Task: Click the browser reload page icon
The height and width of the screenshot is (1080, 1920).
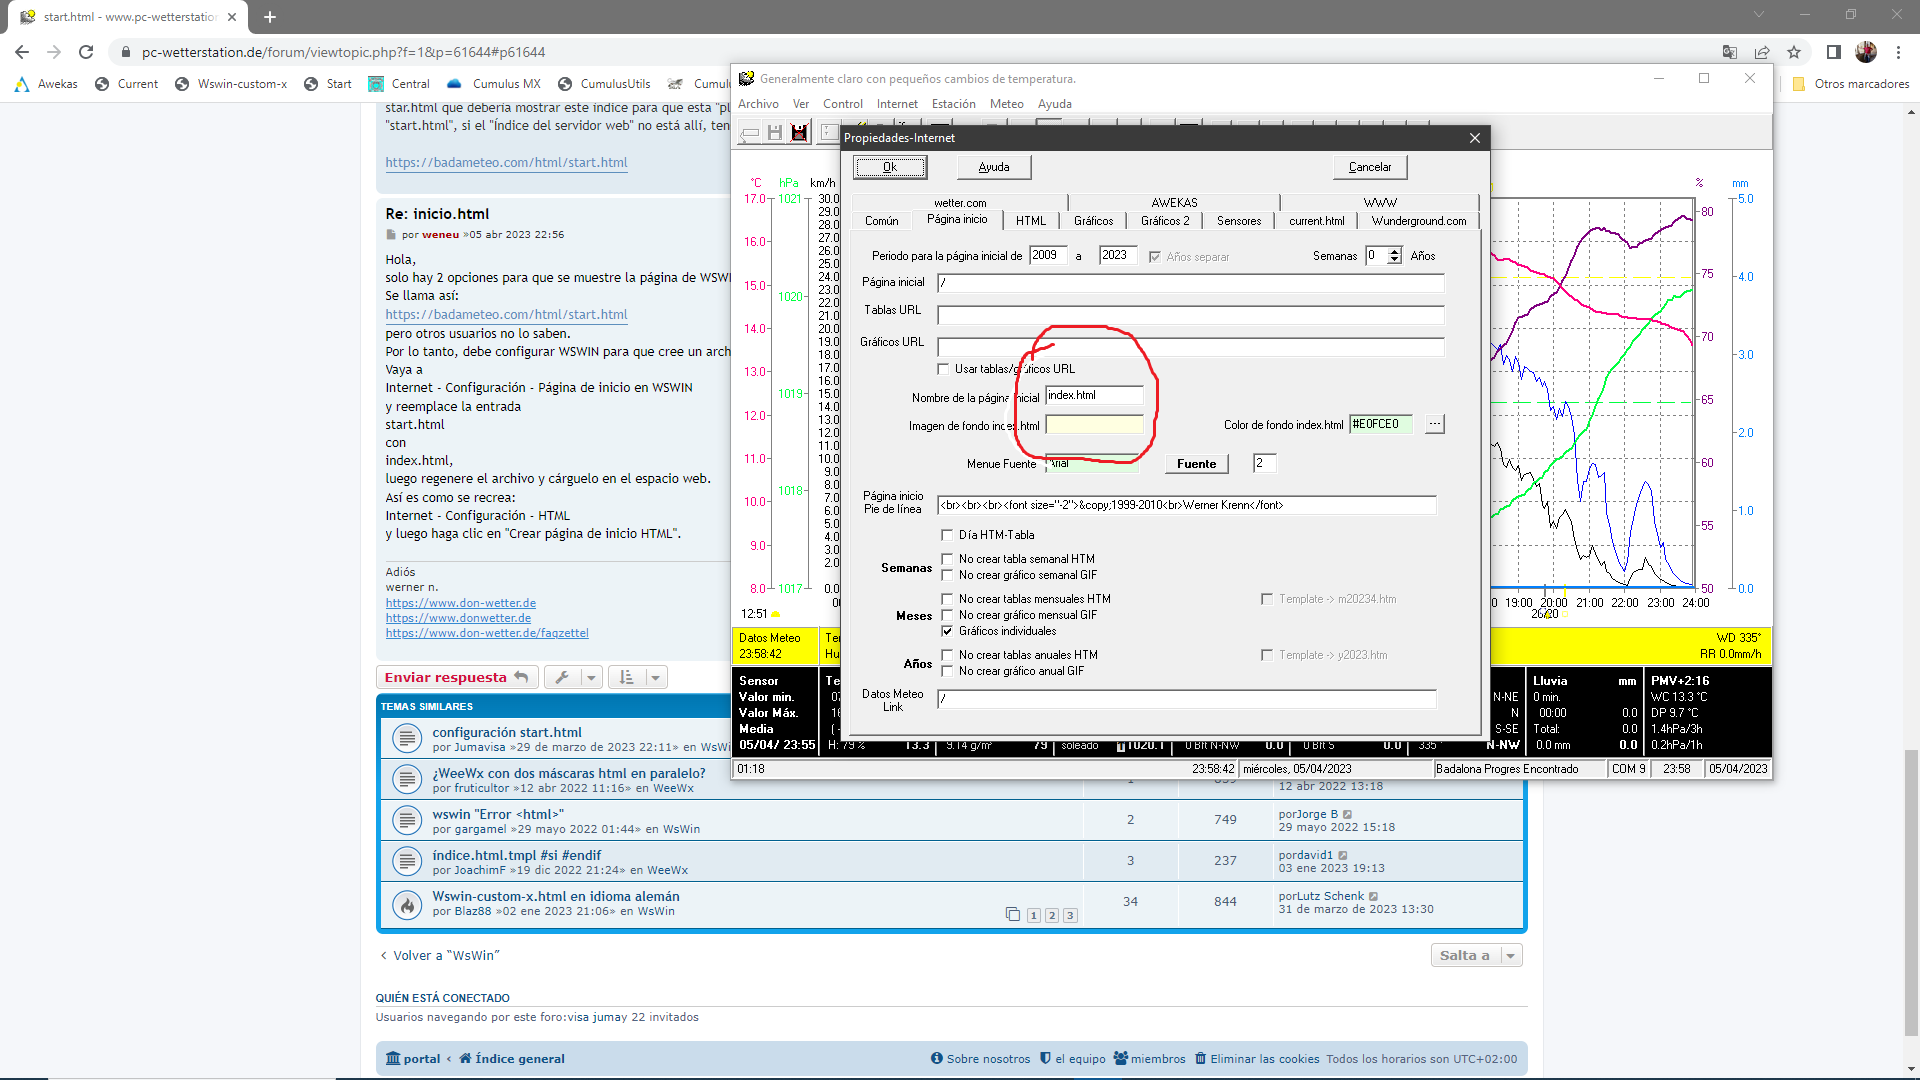Action: 86,52
